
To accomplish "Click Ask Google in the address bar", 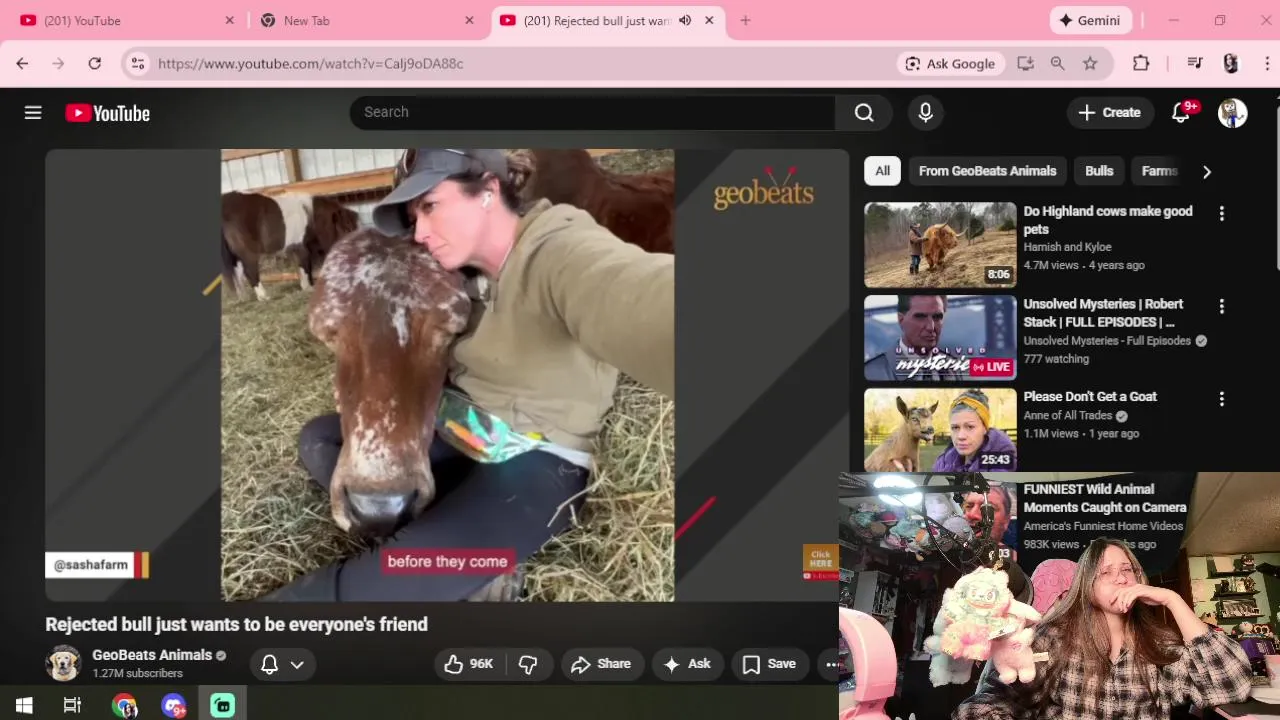I will (x=950, y=63).
